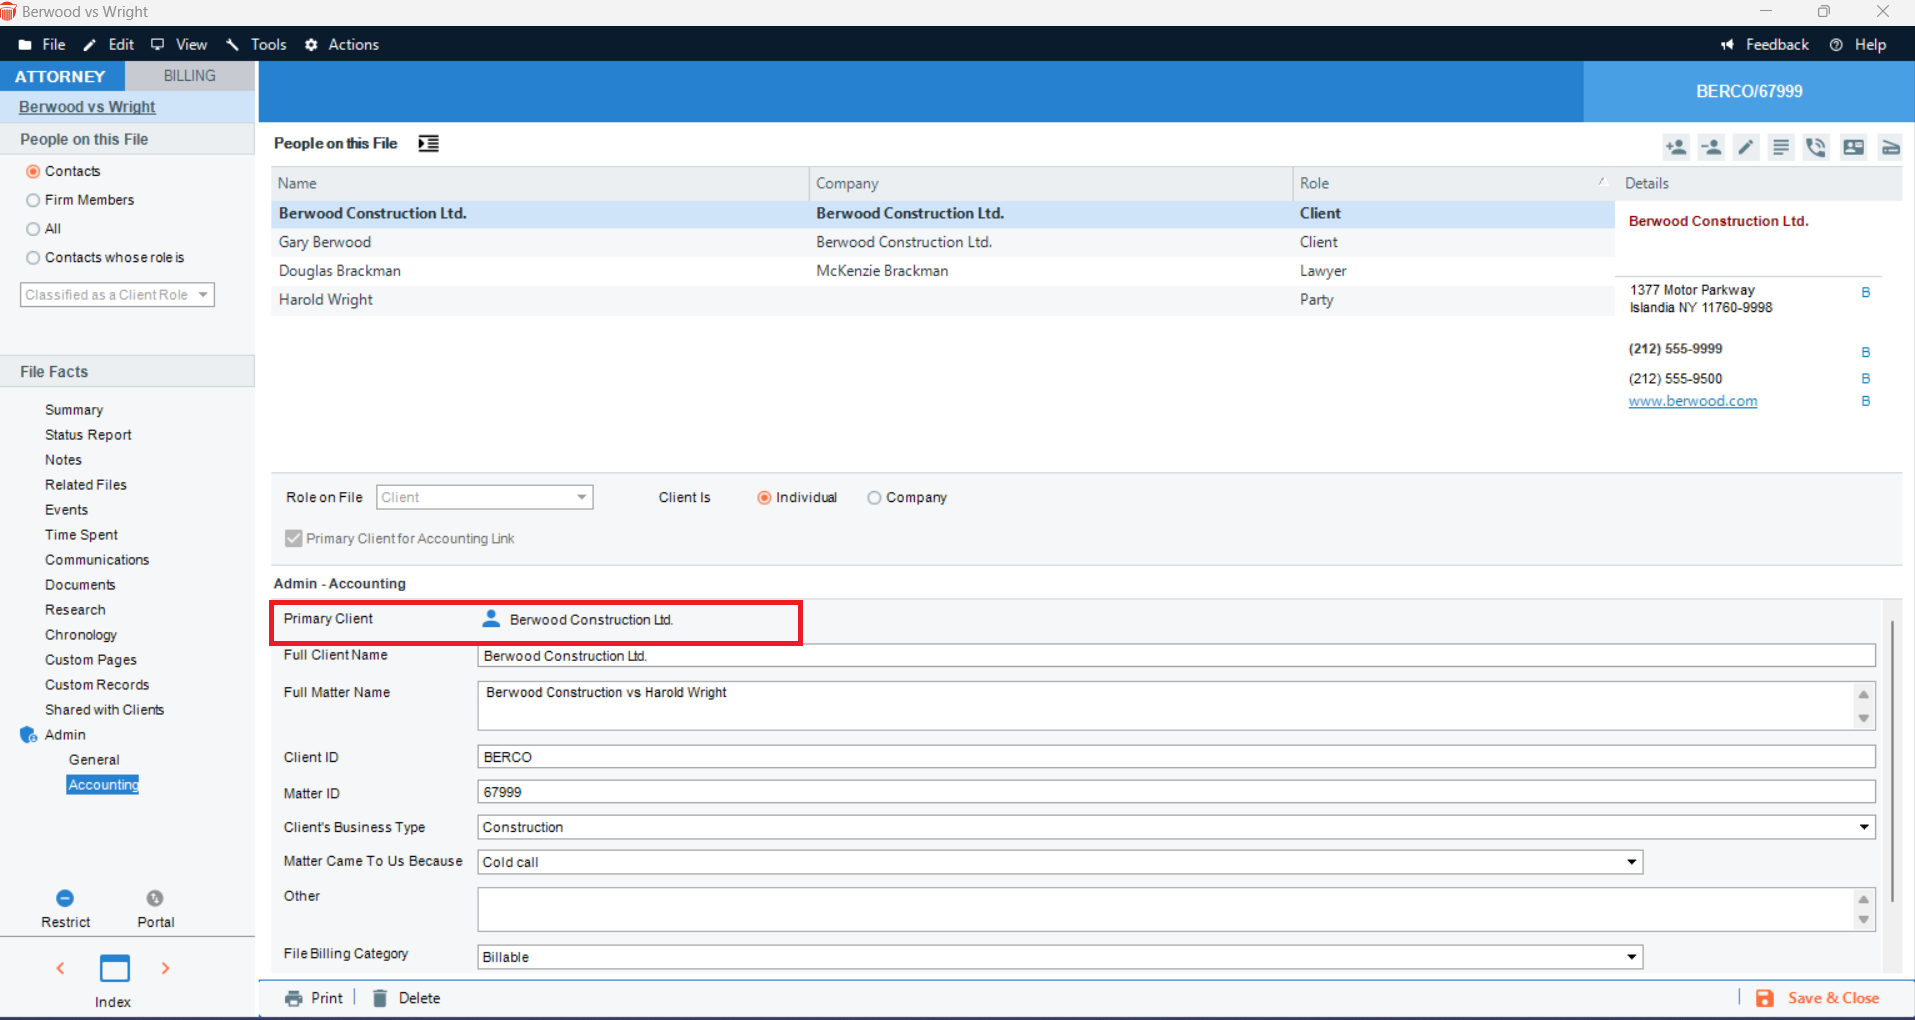This screenshot has width=1915, height=1020.
Task: Select the All radio button
Action: pos(33,229)
